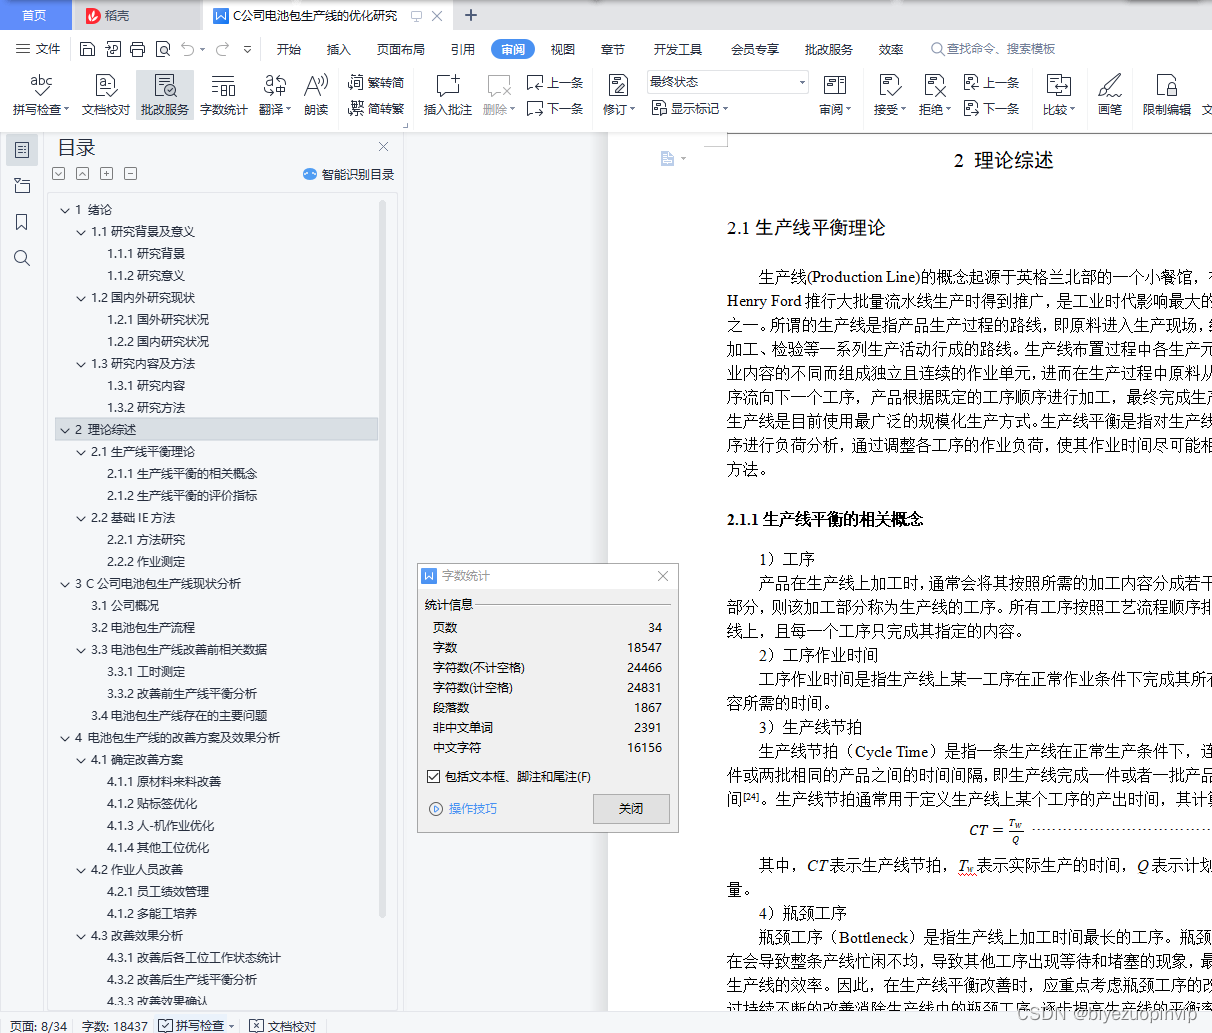Select outline item 4.2.1 员工绩效管理
The image size is (1212, 1033).
pyautogui.click(x=158, y=892)
